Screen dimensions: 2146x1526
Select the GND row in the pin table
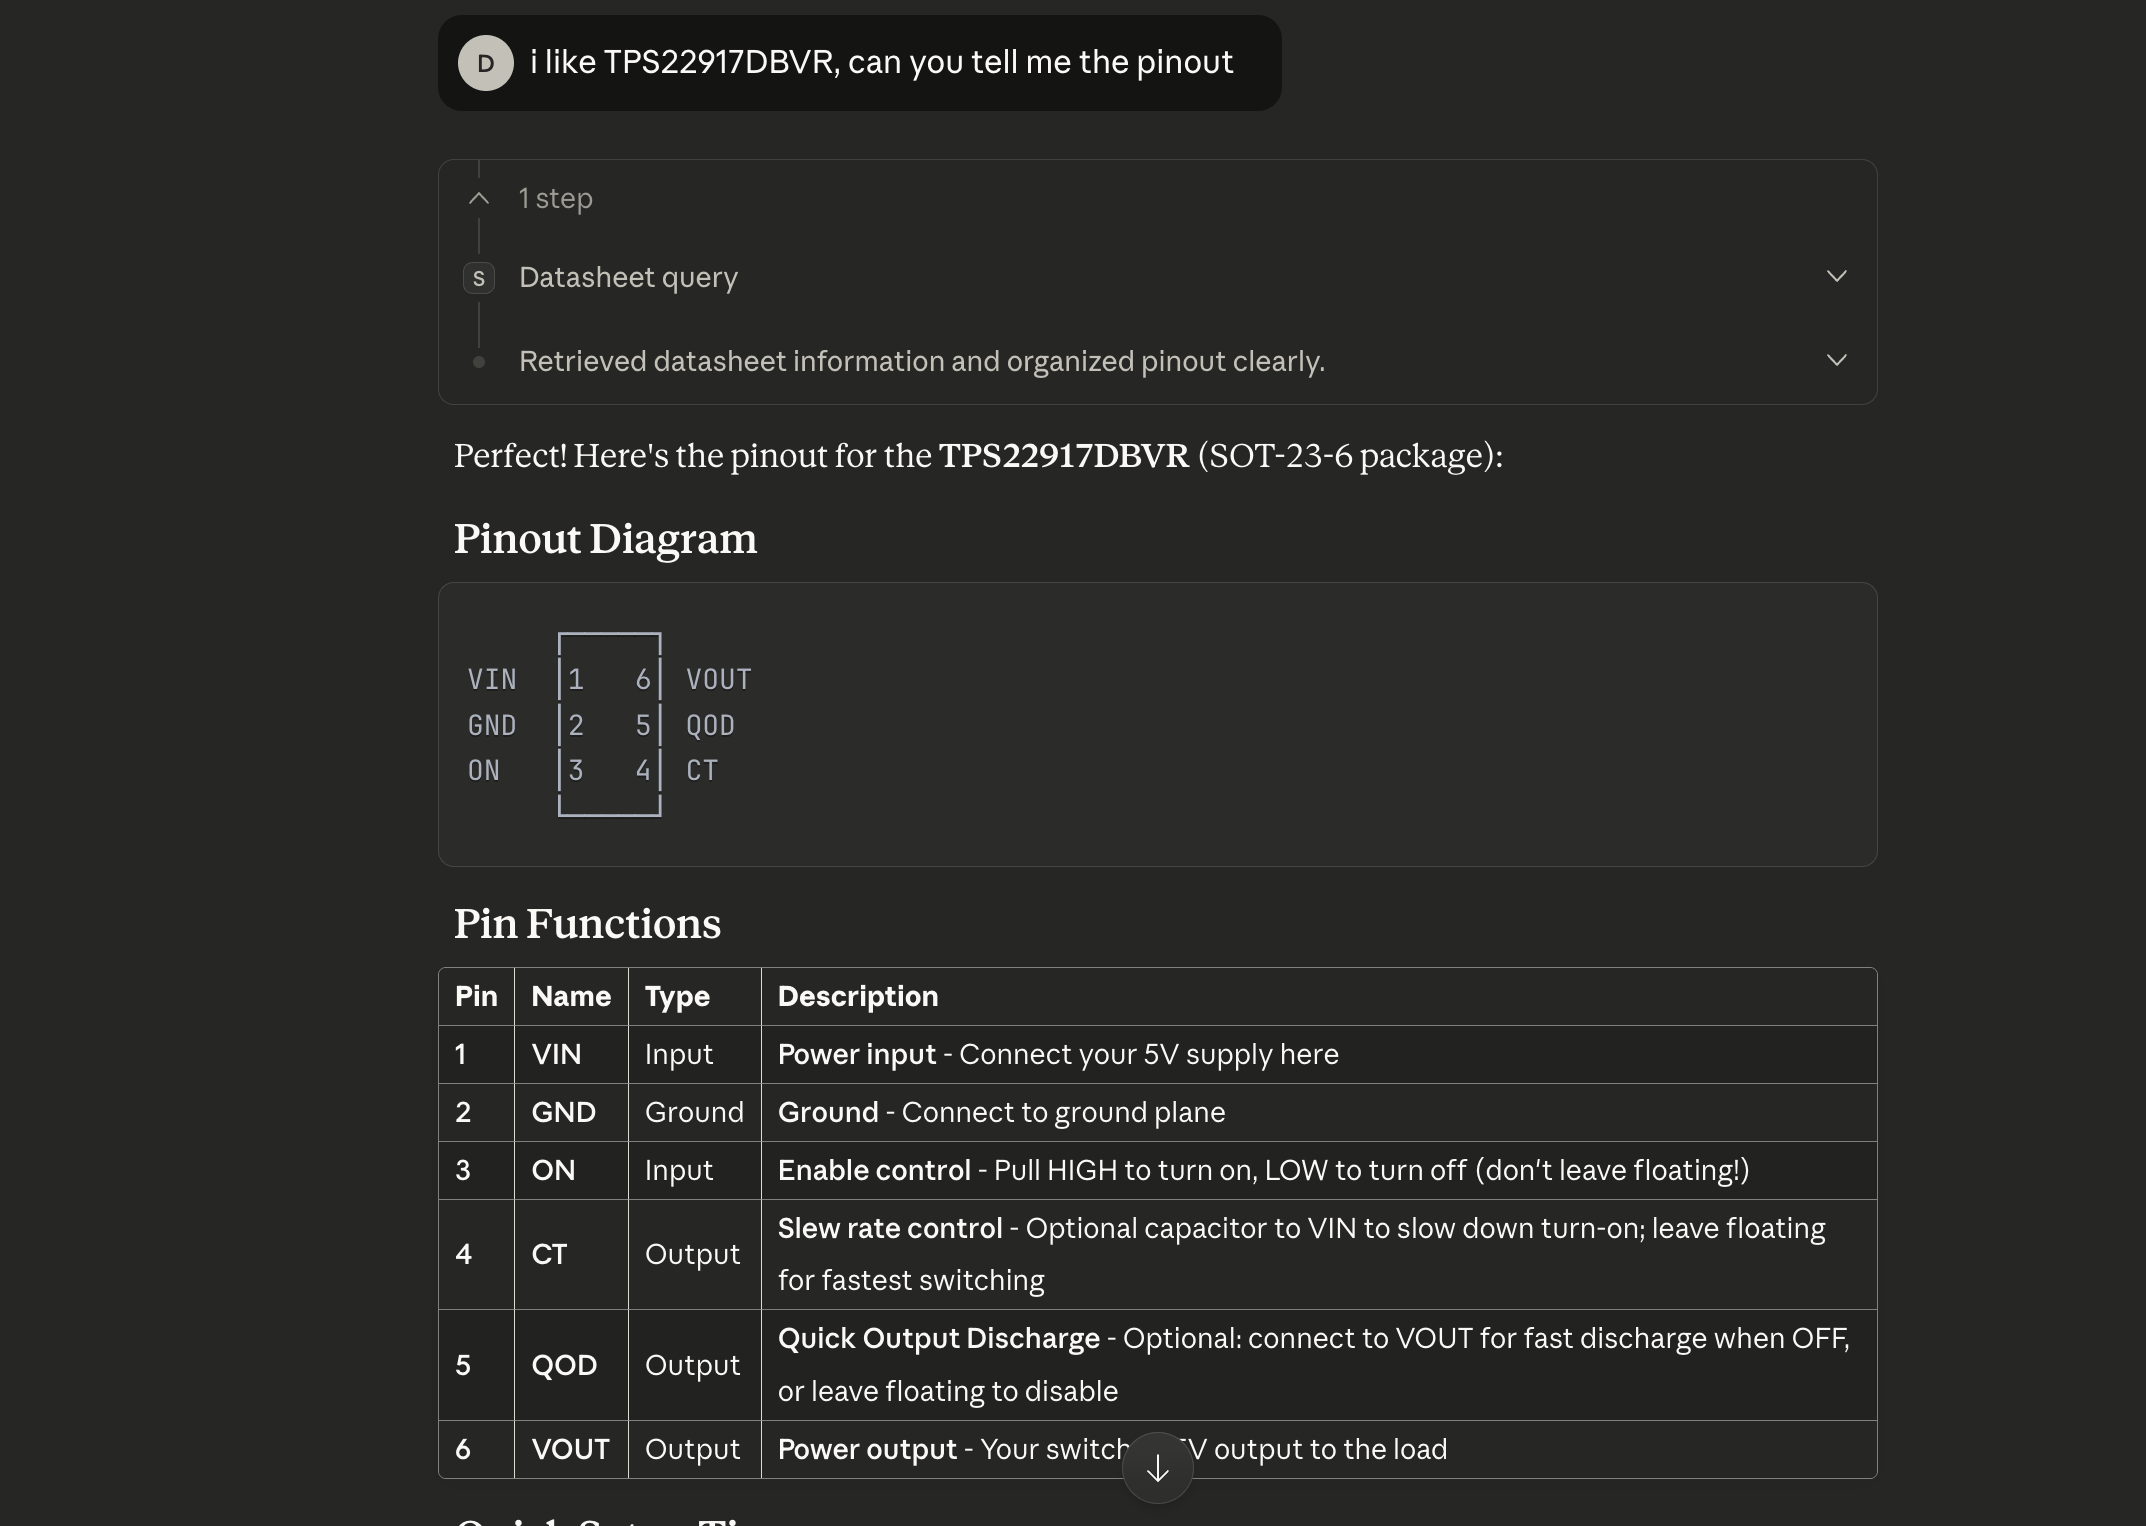click(1000, 1112)
